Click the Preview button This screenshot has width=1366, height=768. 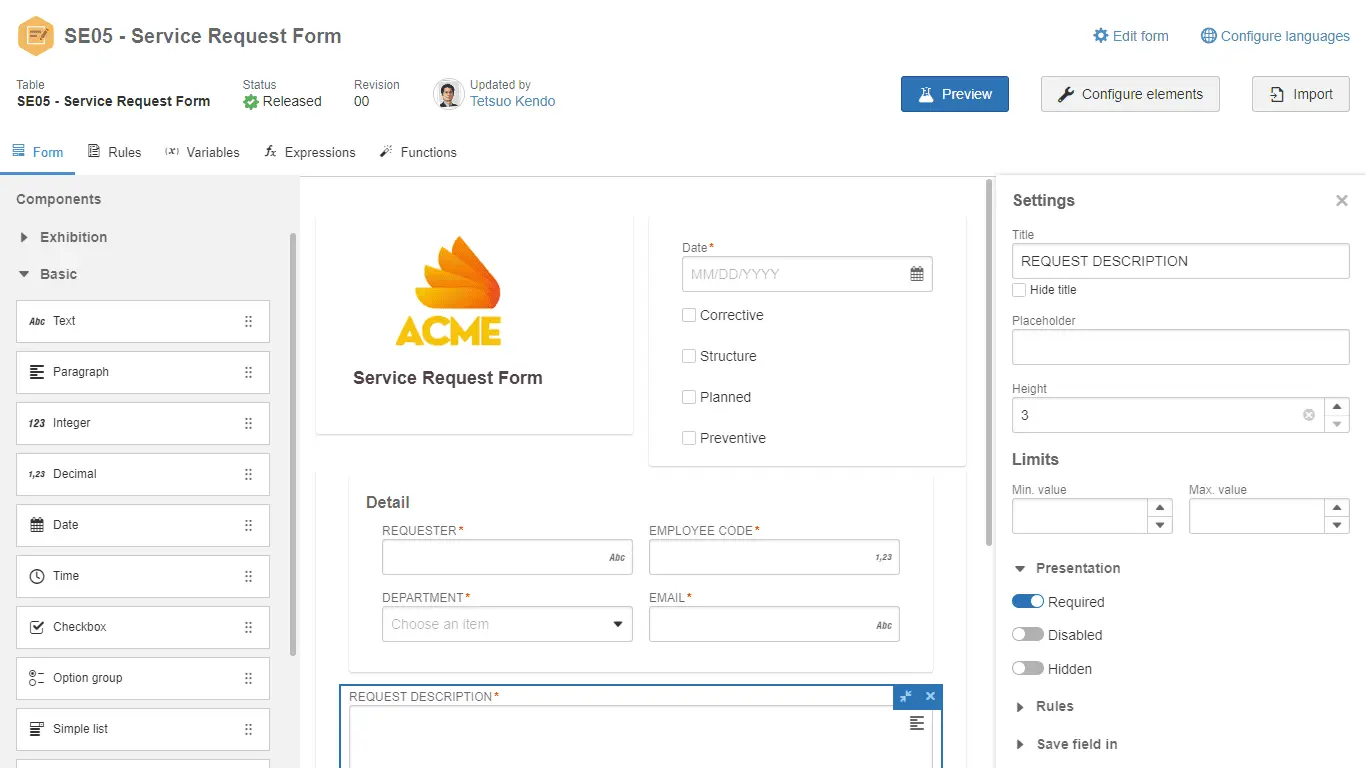pos(954,94)
